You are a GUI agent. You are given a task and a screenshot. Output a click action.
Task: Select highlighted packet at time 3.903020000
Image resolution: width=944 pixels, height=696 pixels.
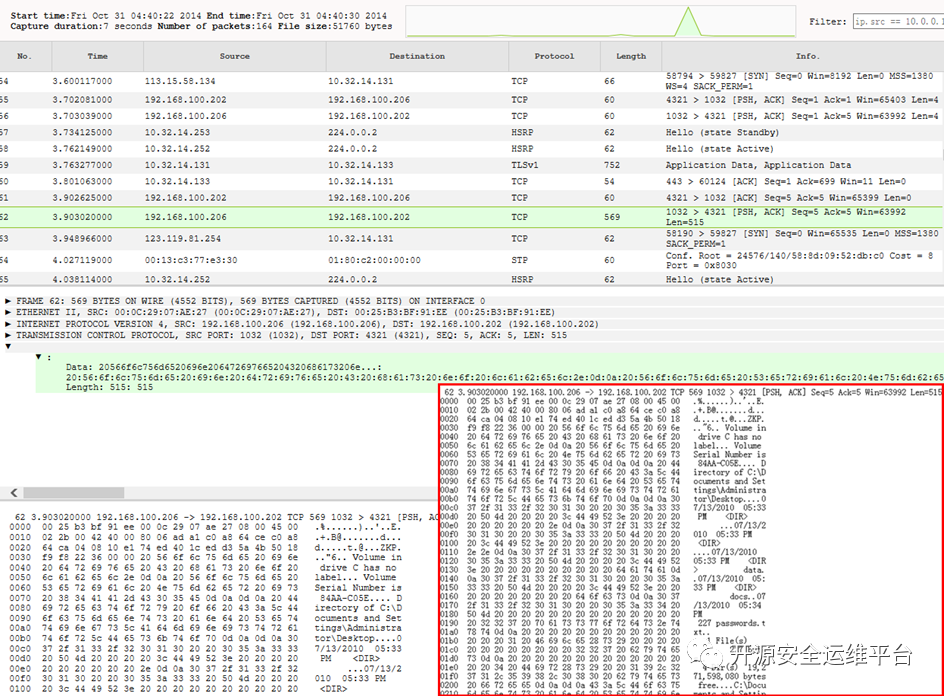tap(82, 217)
